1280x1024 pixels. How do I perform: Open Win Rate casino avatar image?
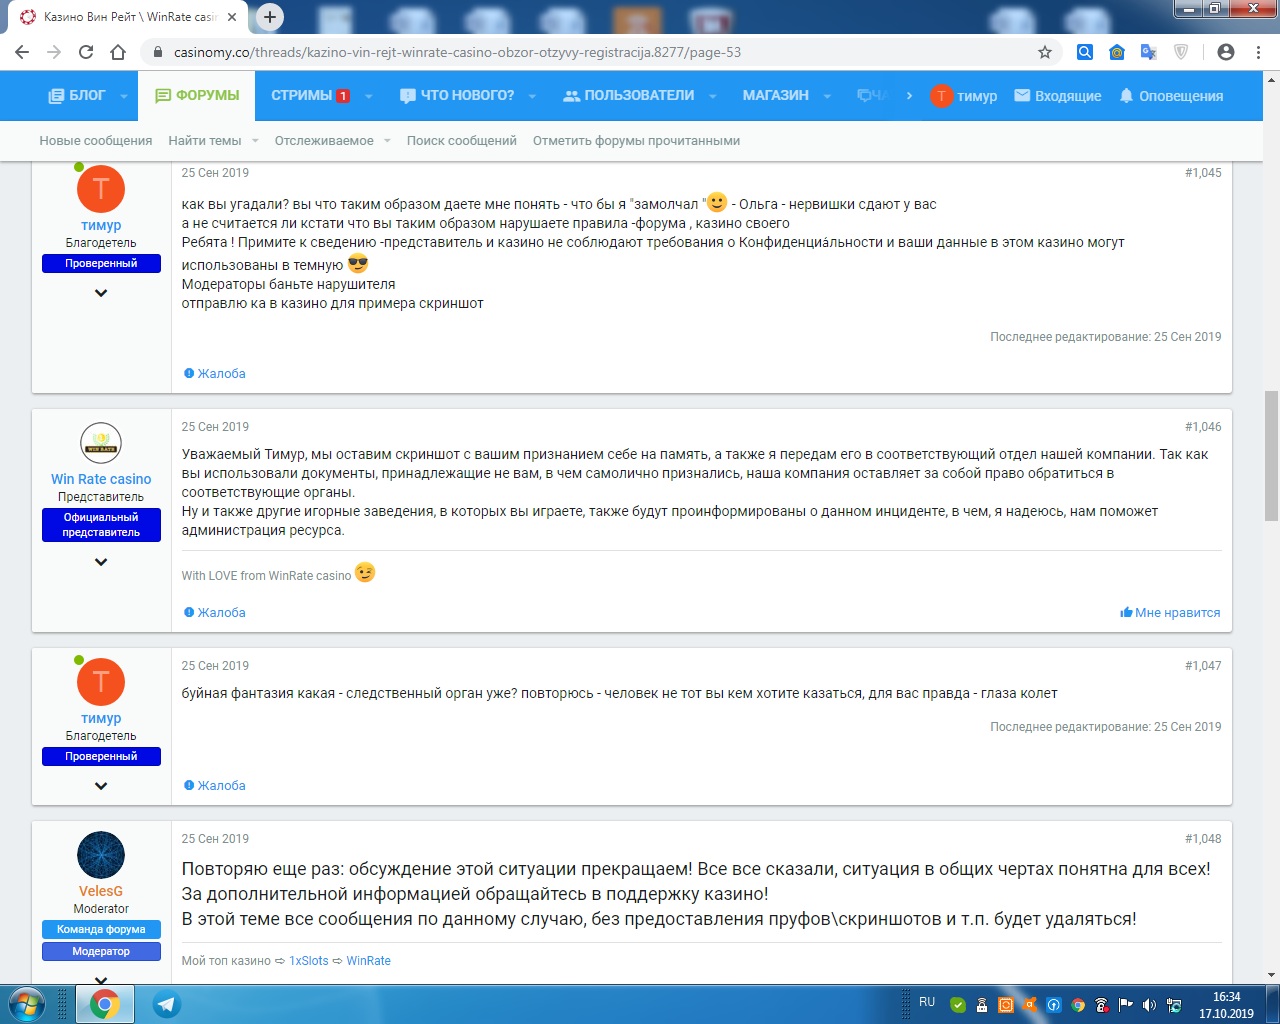(101, 443)
